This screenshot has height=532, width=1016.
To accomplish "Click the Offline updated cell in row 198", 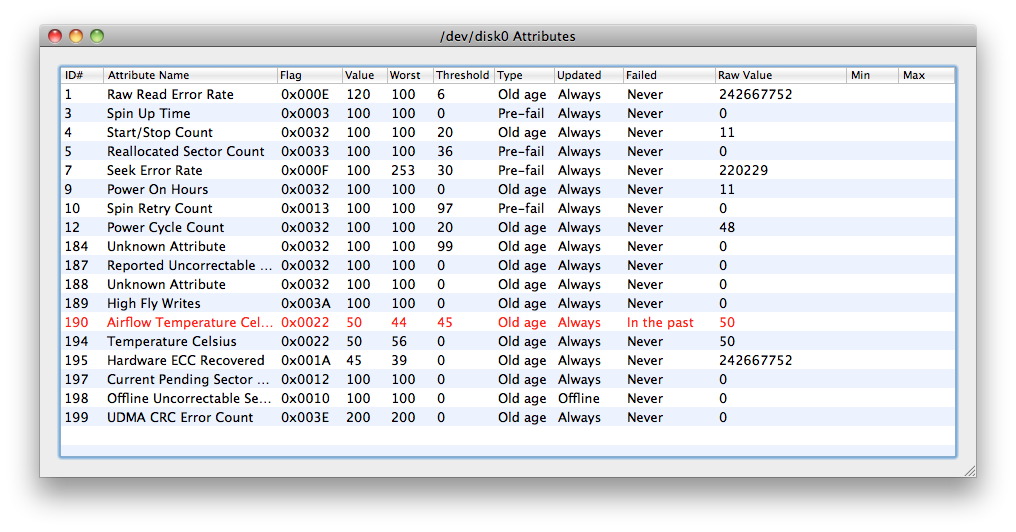I will 579,399.
